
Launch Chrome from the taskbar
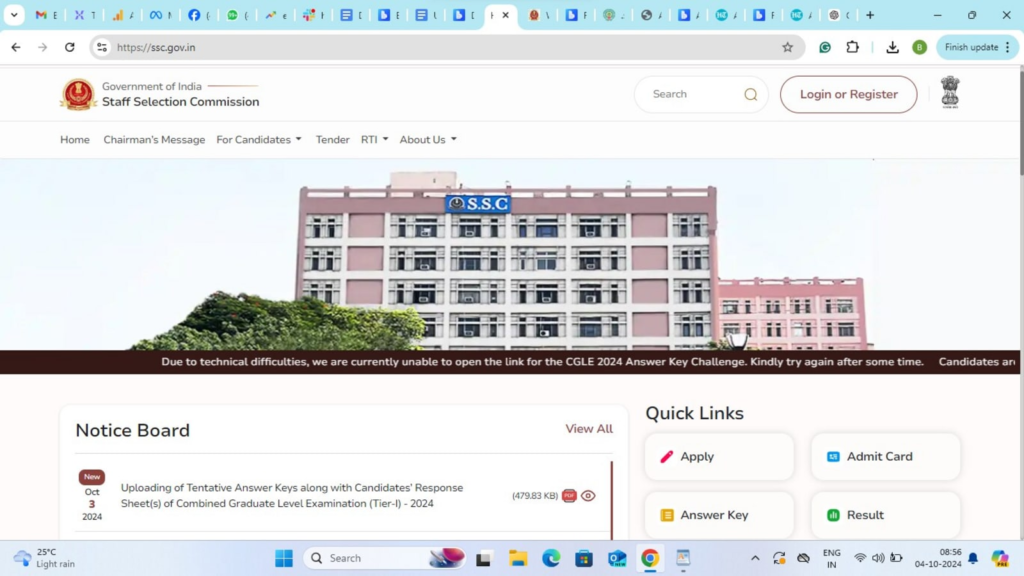click(x=650, y=557)
